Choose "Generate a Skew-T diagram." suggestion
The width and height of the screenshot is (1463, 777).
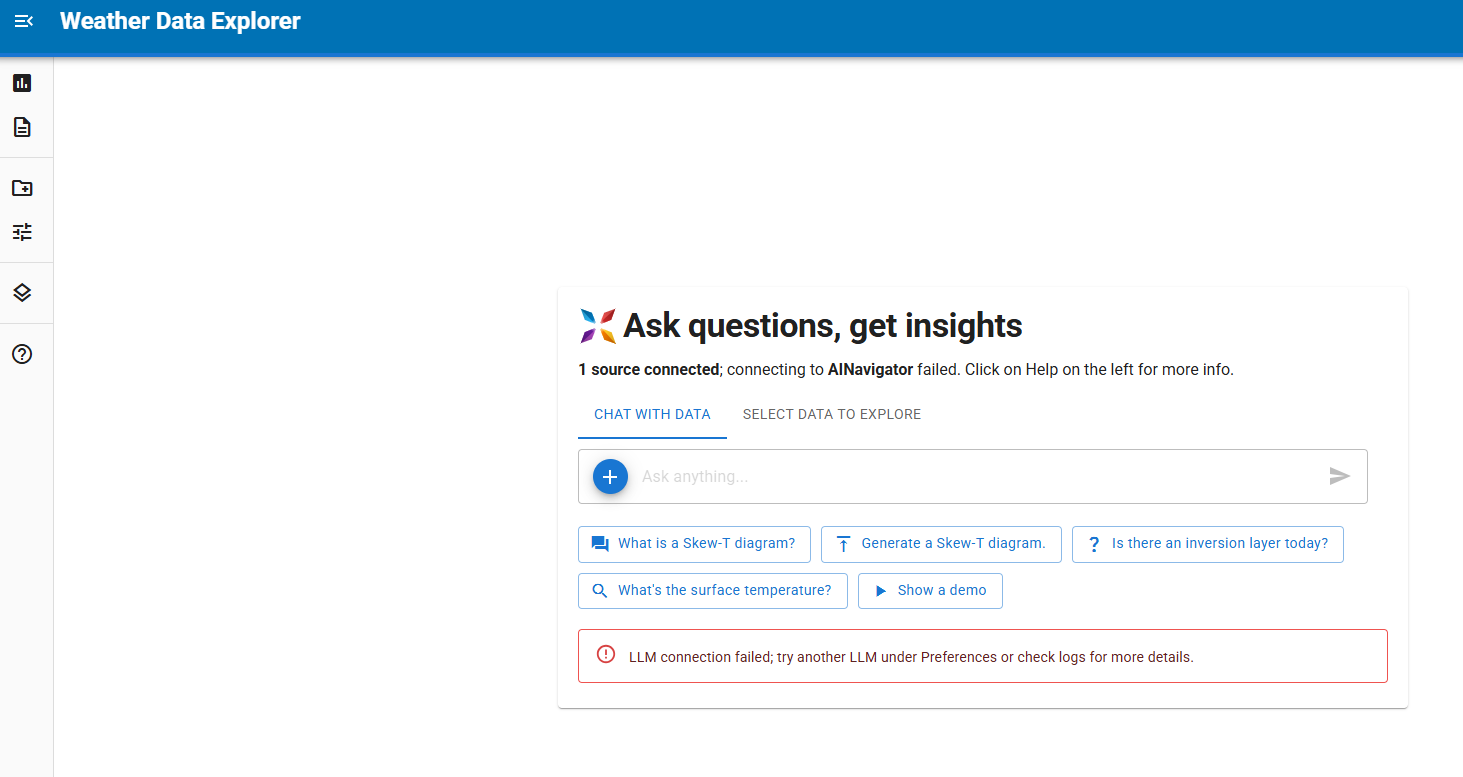[940, 544]
